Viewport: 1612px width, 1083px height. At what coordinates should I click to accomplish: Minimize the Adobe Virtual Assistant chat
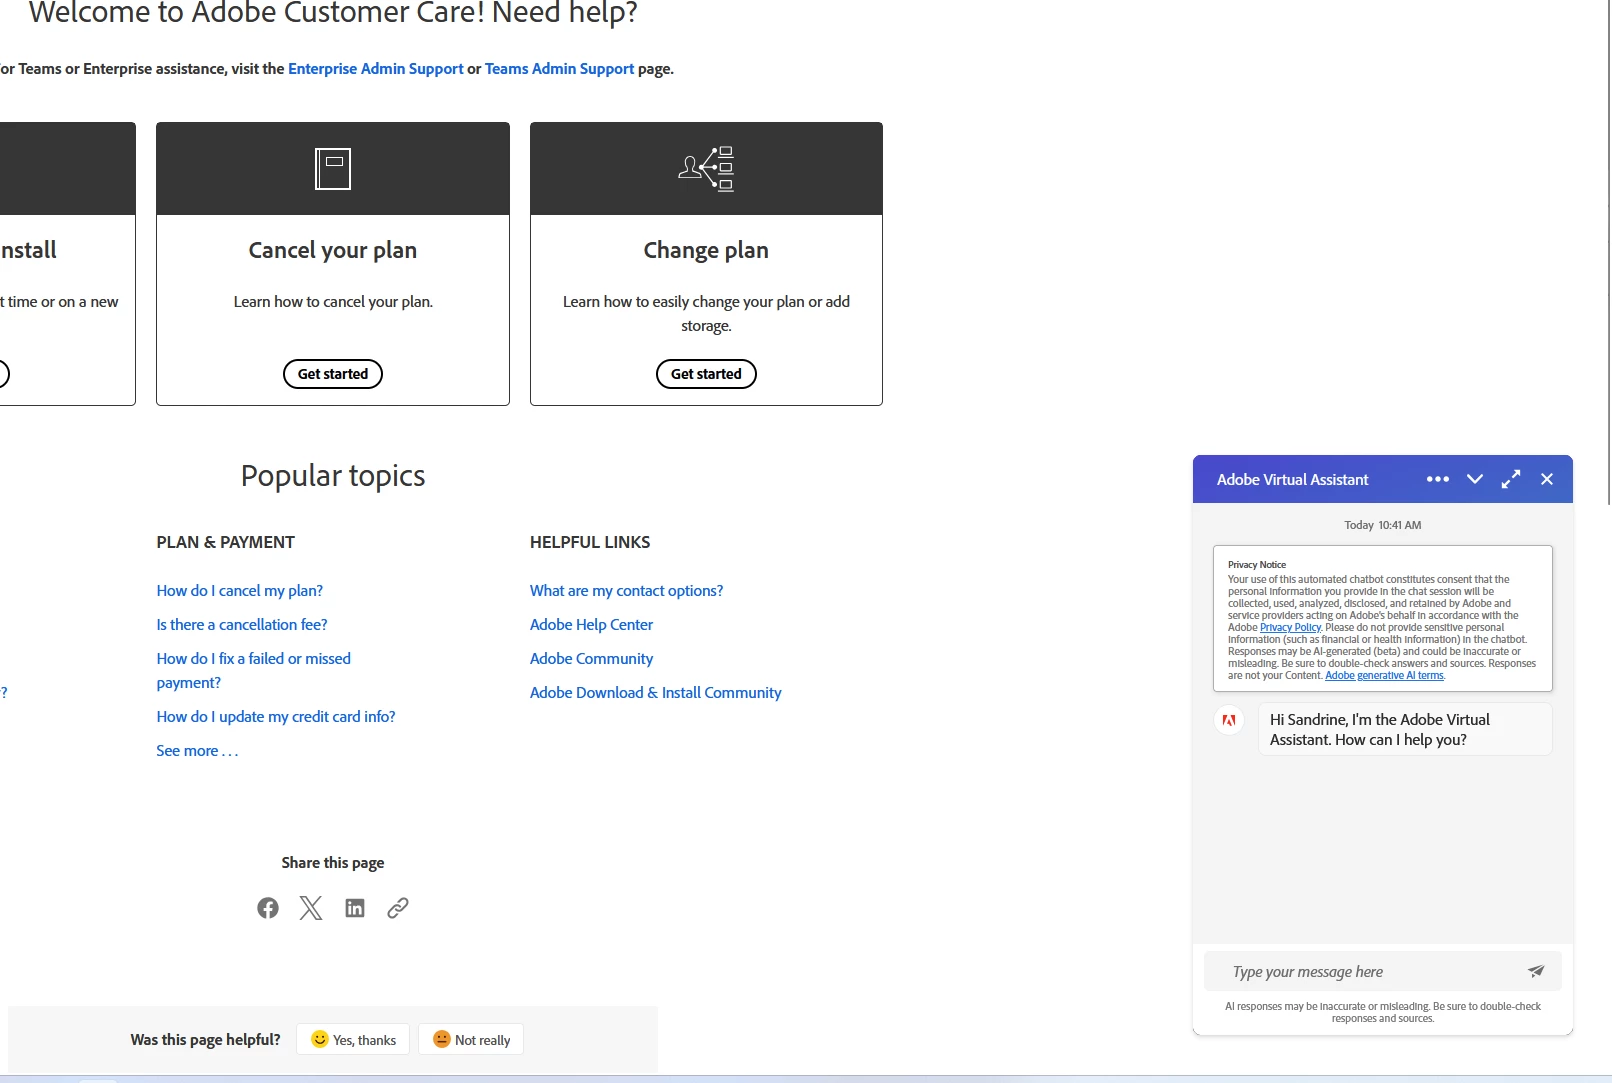pyautogui.click(x=1474, y=479)
